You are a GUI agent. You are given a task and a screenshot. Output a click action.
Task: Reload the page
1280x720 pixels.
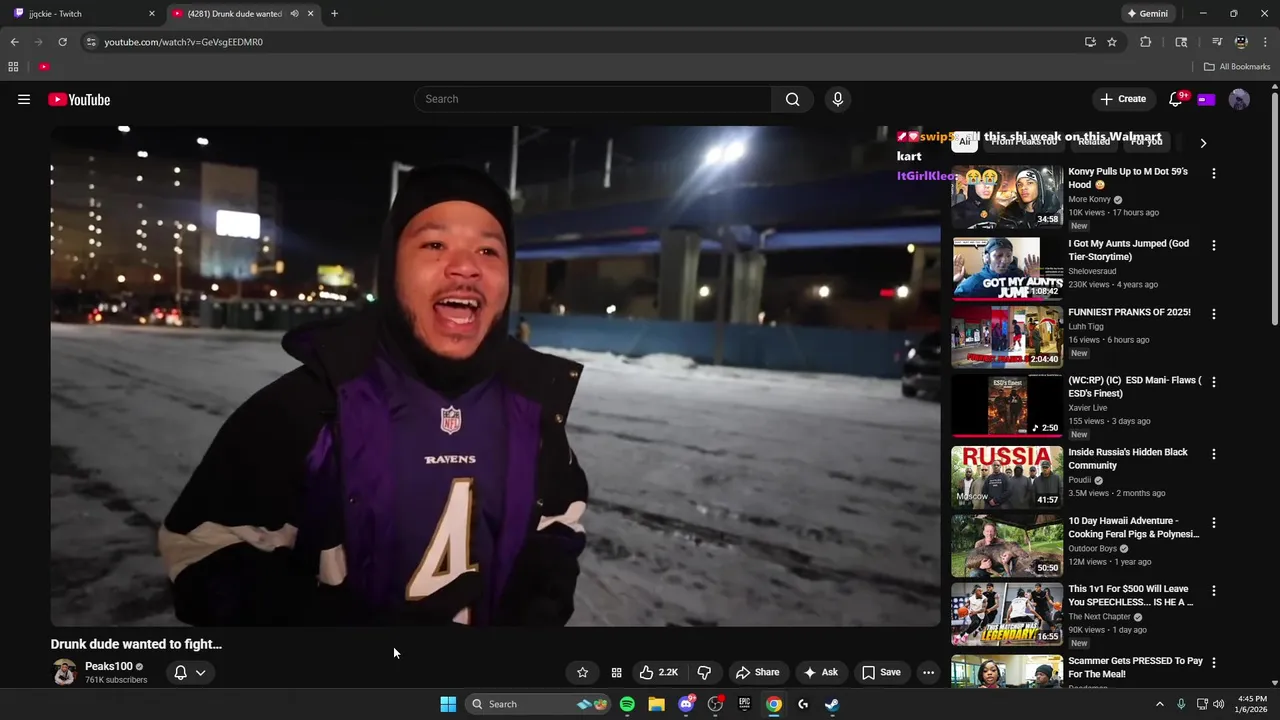(x=62, y=42)
